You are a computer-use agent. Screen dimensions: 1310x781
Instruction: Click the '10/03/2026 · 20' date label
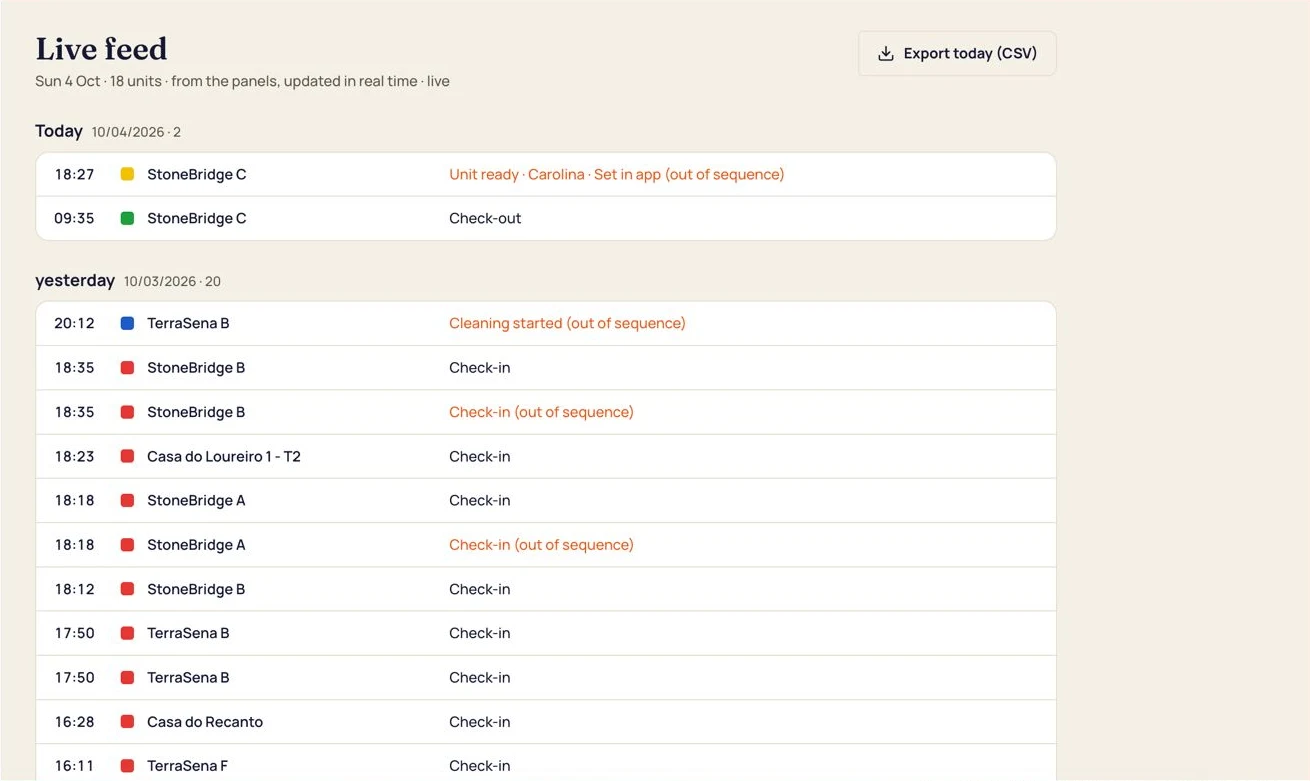pos(172,282)
